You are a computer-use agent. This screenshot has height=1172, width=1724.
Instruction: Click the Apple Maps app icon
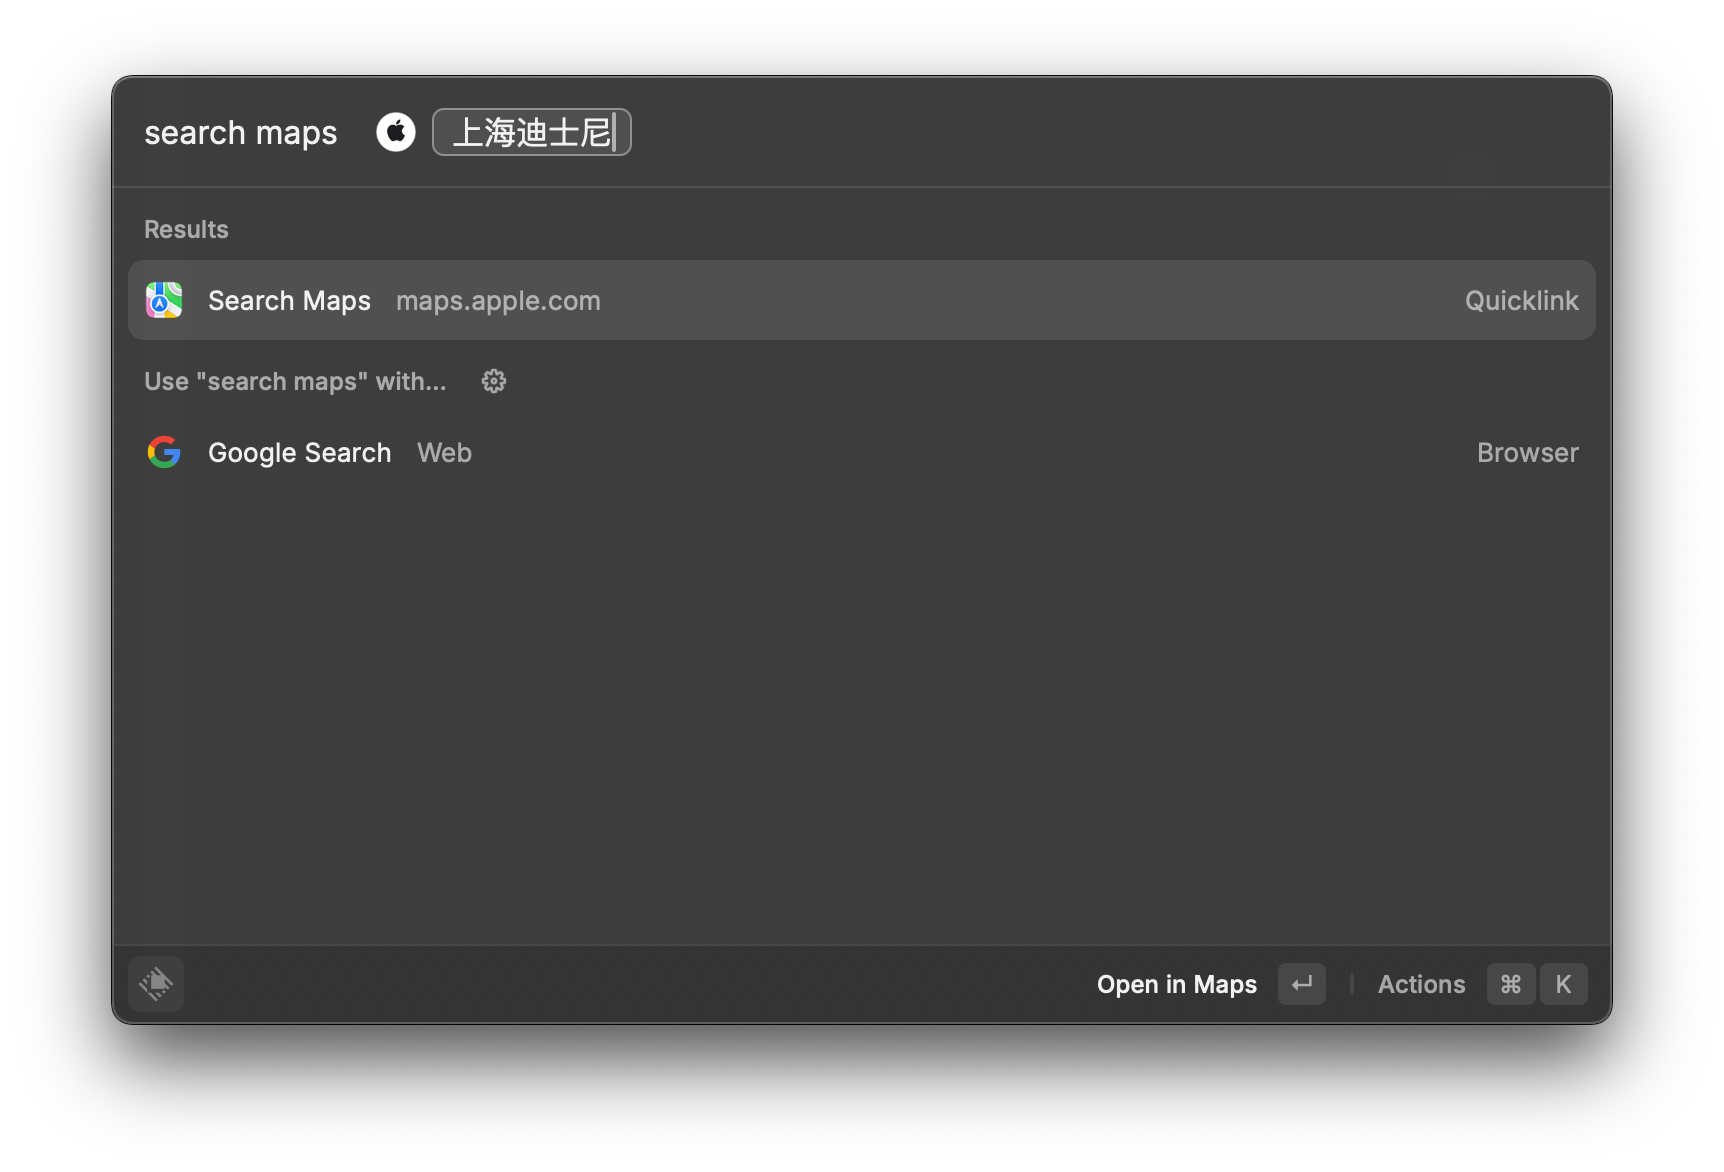click(x=164, y=300)
